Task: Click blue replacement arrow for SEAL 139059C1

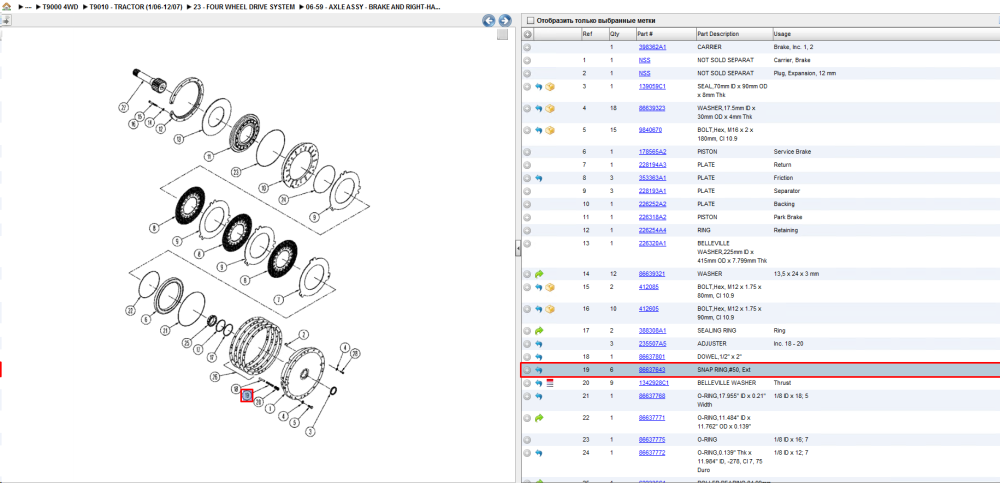Action: click(x=539, y=87)
